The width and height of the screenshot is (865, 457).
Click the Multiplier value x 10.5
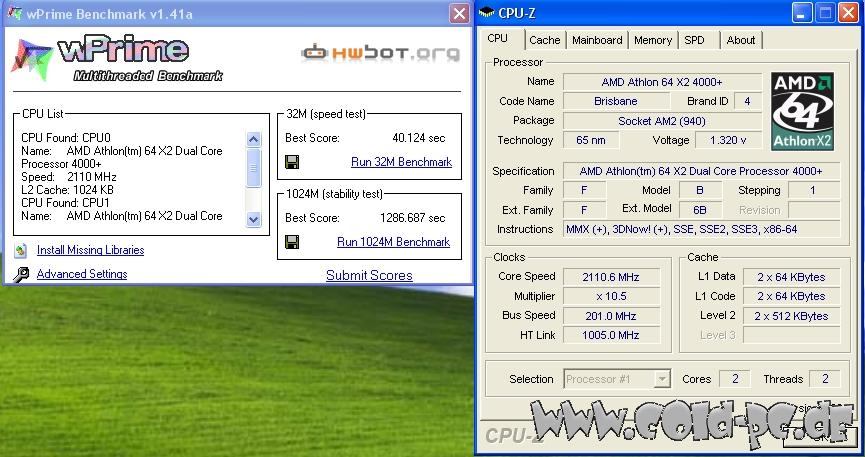[x=611, y=296]
